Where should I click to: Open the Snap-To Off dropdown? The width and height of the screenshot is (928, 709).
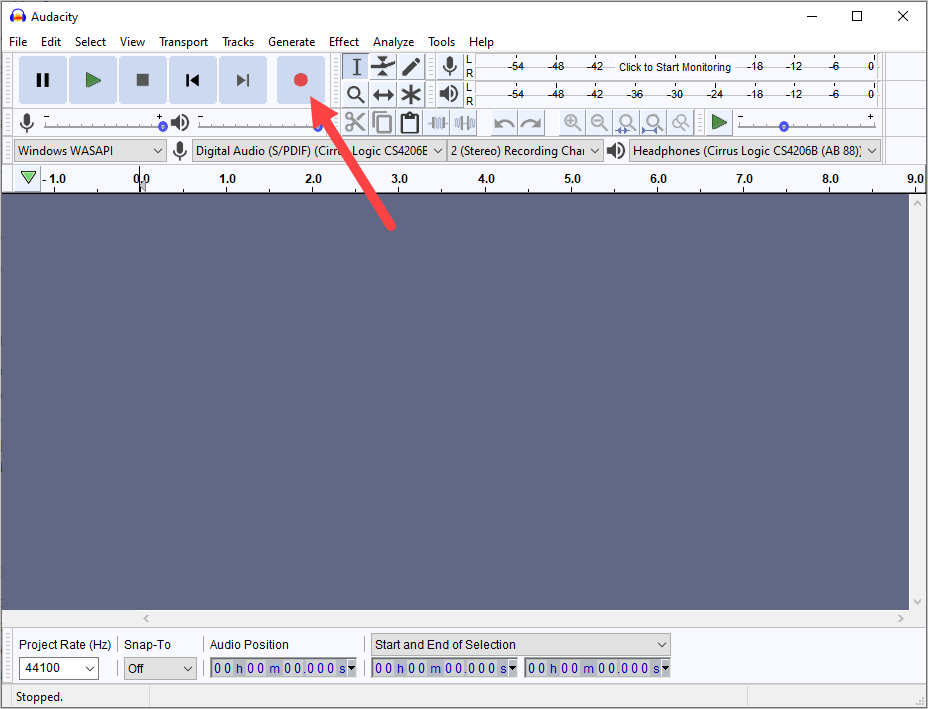coord(160,668)
